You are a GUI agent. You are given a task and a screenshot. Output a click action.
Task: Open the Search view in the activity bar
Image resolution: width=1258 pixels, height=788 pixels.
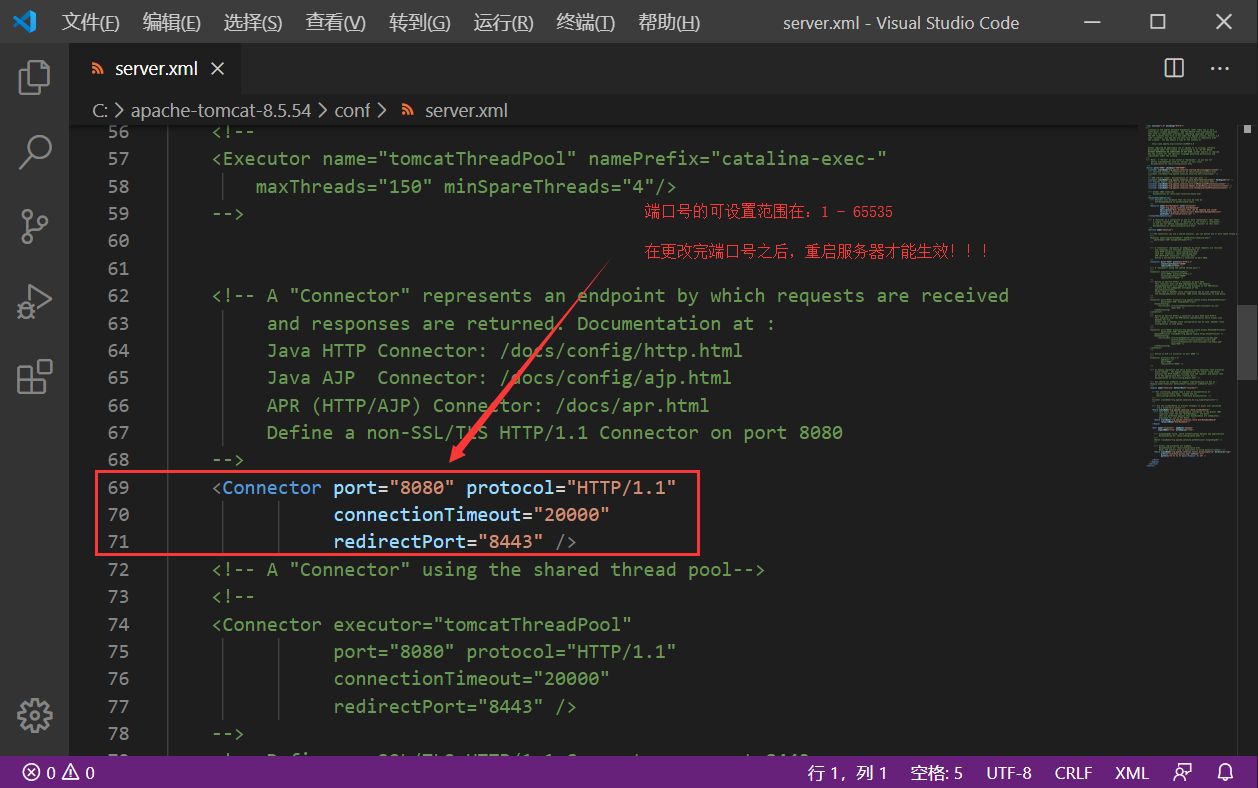(34, 152)
